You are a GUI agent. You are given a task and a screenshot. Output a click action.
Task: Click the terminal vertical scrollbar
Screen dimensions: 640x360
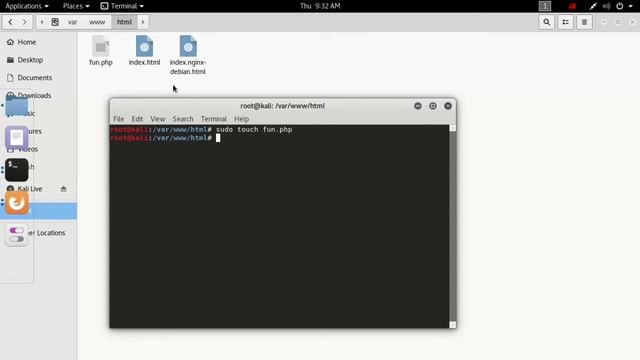453,227
